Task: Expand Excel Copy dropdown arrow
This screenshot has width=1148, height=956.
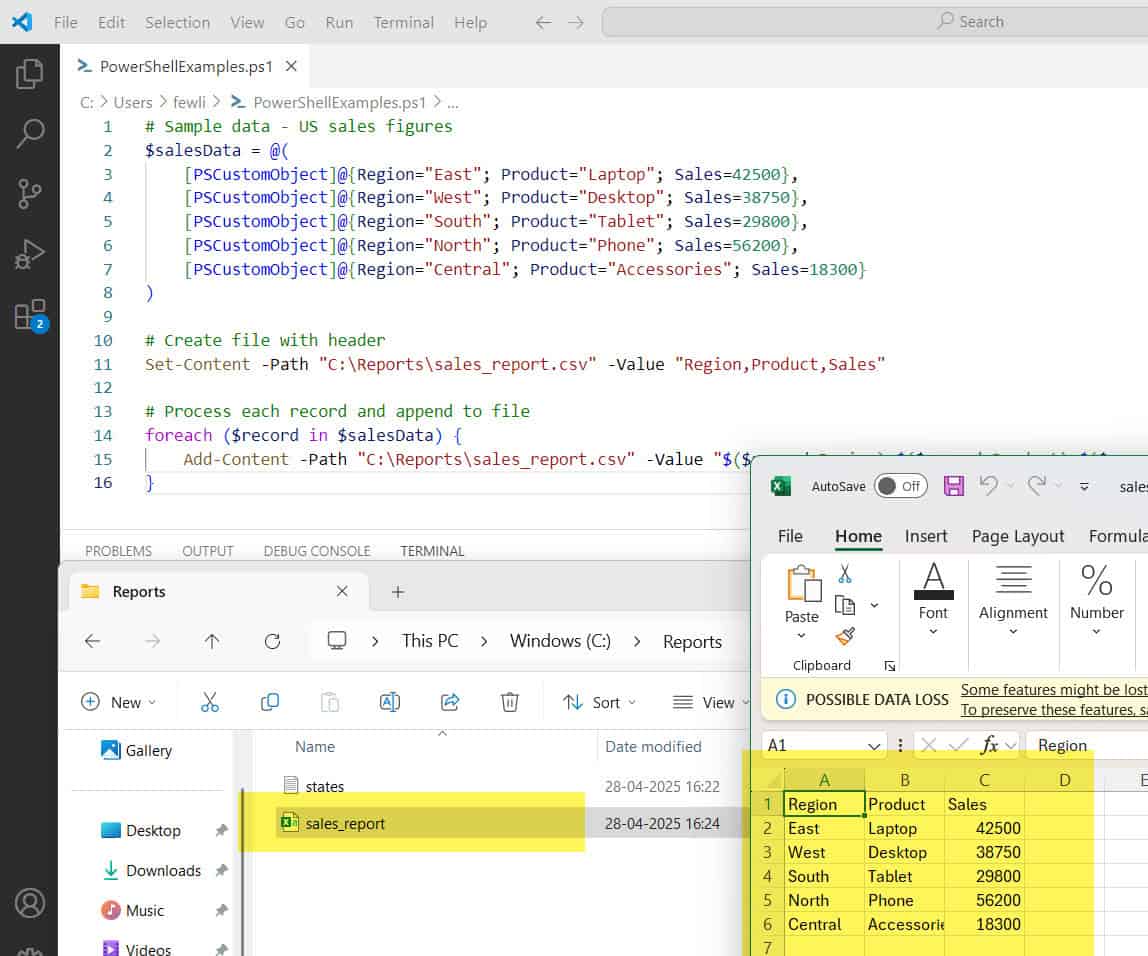Action: click(874, 605)
